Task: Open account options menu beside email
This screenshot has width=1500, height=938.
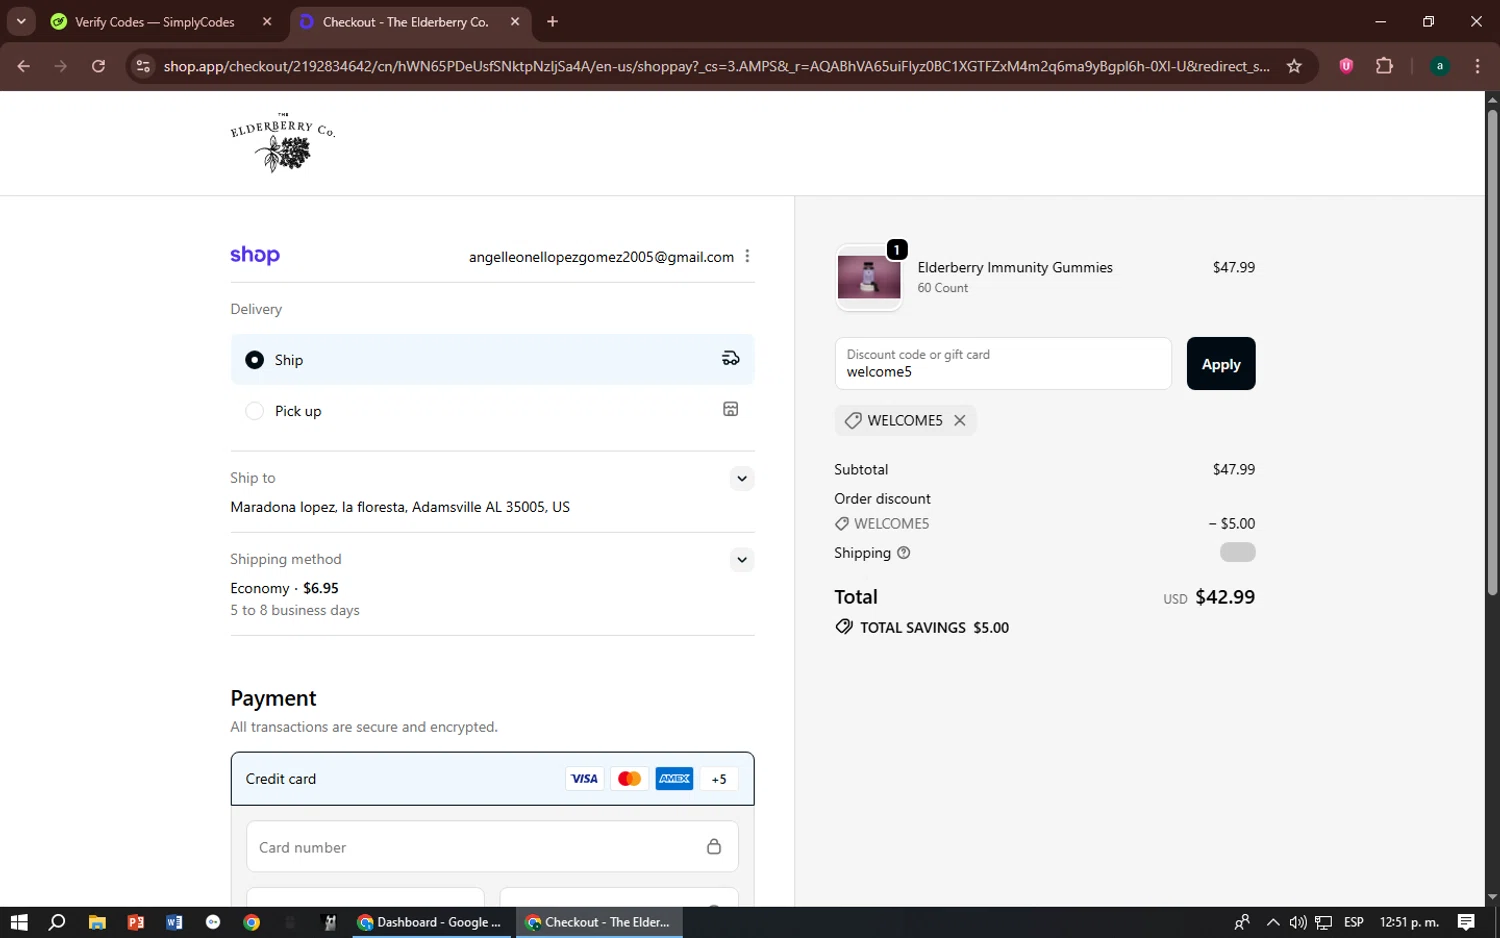Action: click(747, 257)
